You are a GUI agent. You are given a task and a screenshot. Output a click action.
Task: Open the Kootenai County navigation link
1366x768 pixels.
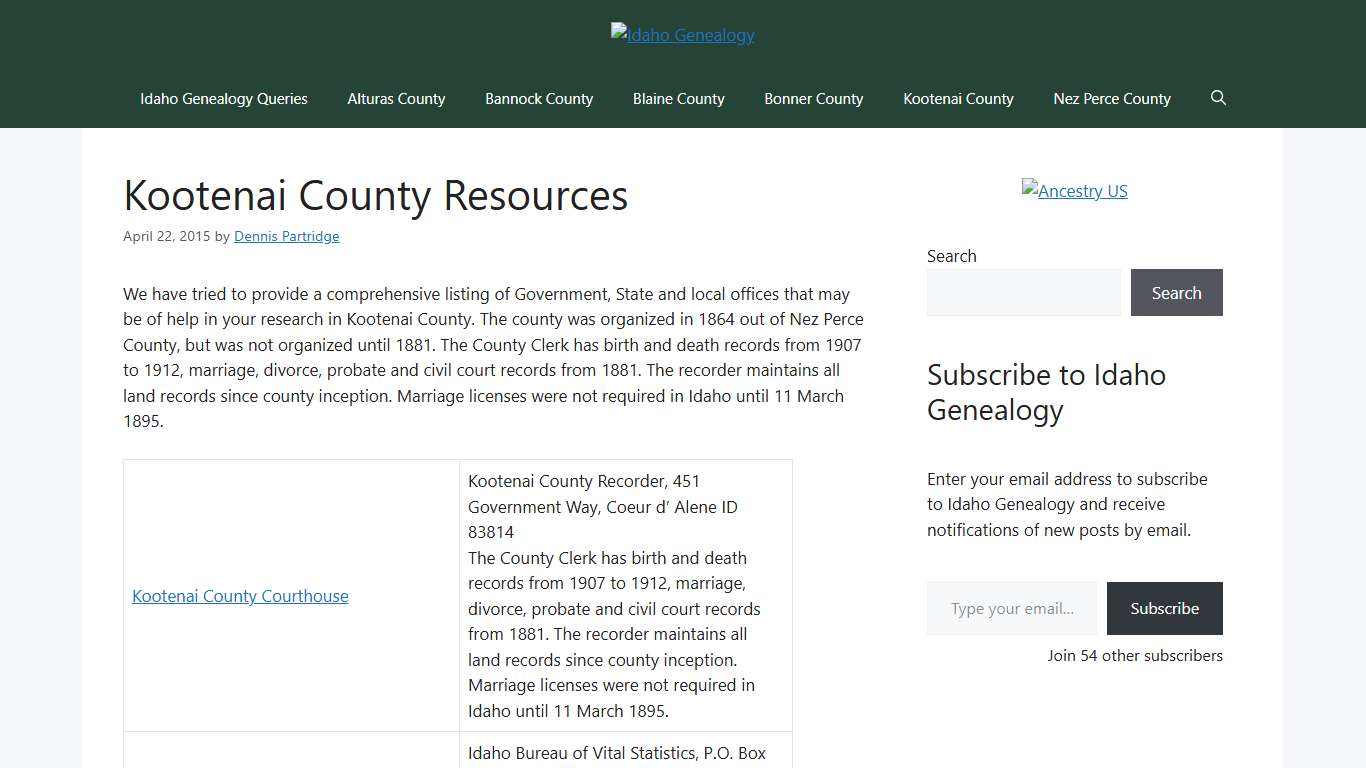[958, 98]
